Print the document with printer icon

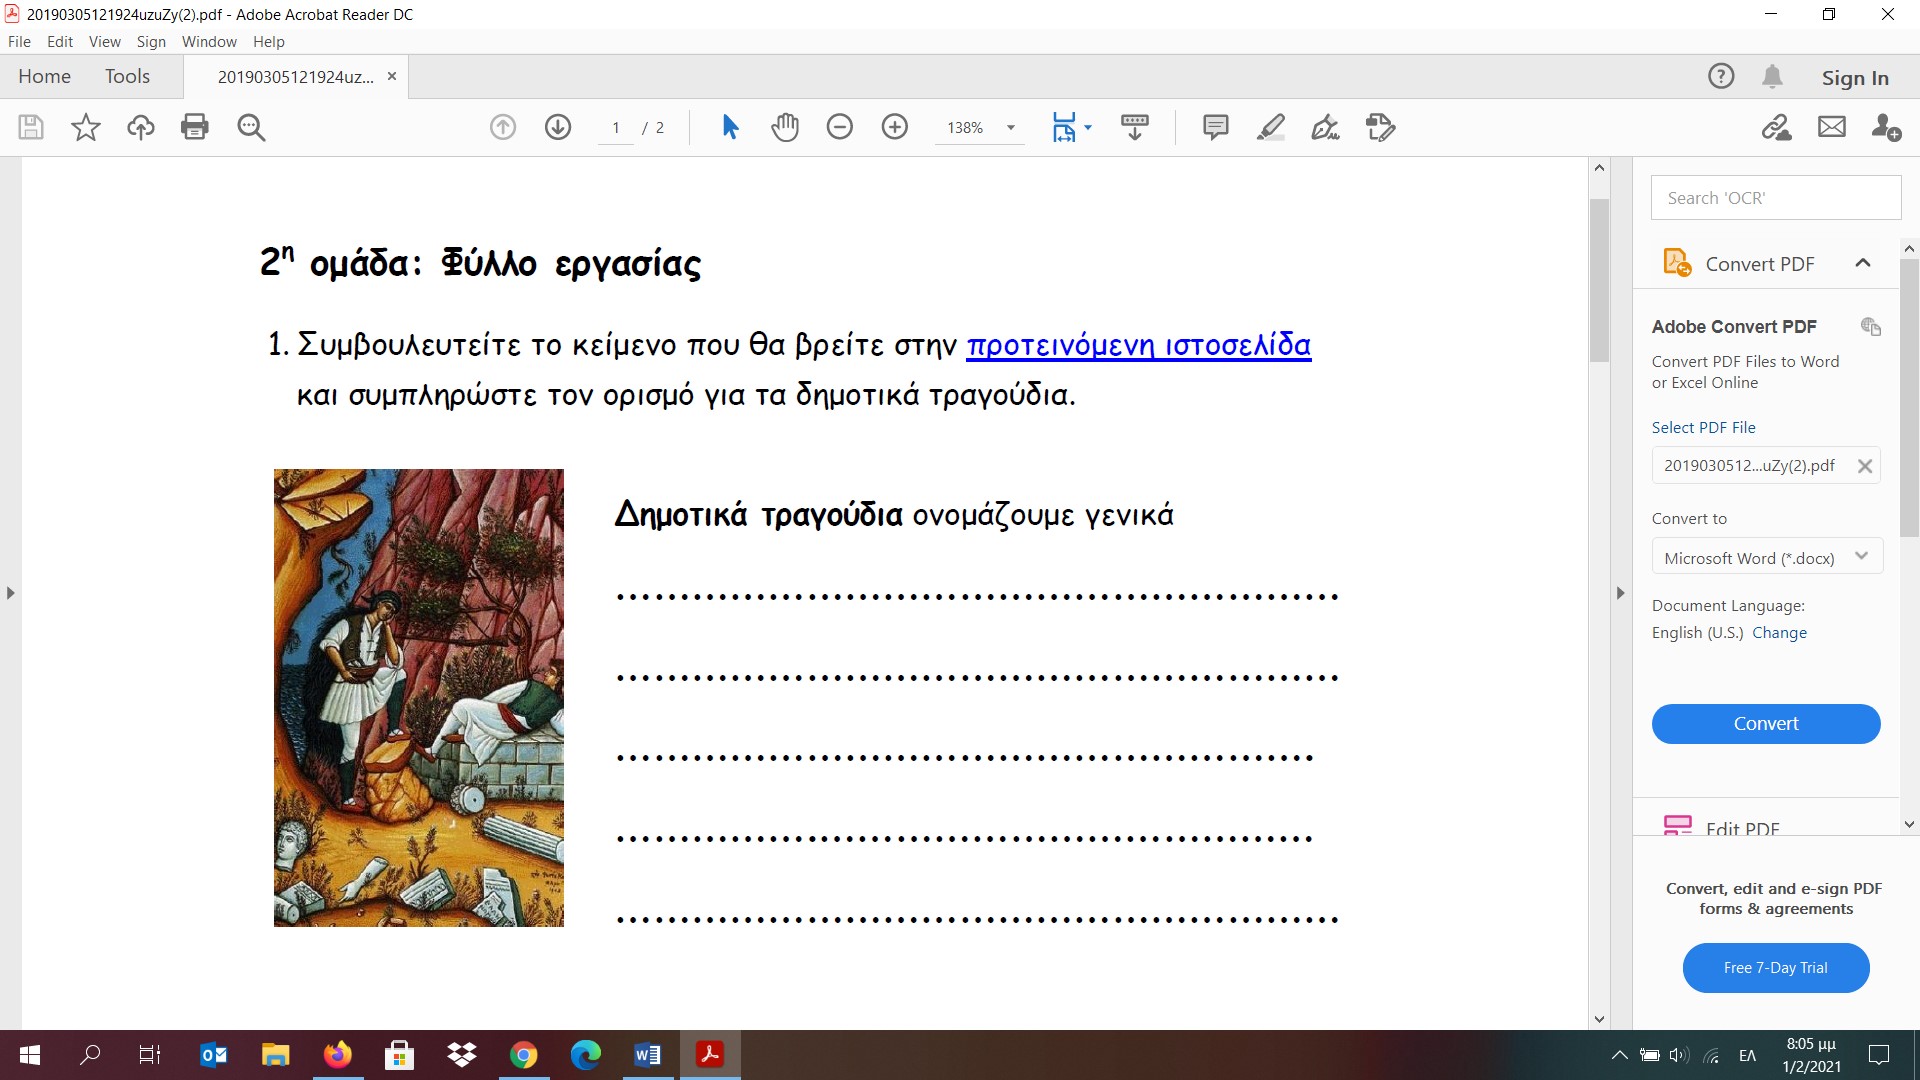[195, 127]
